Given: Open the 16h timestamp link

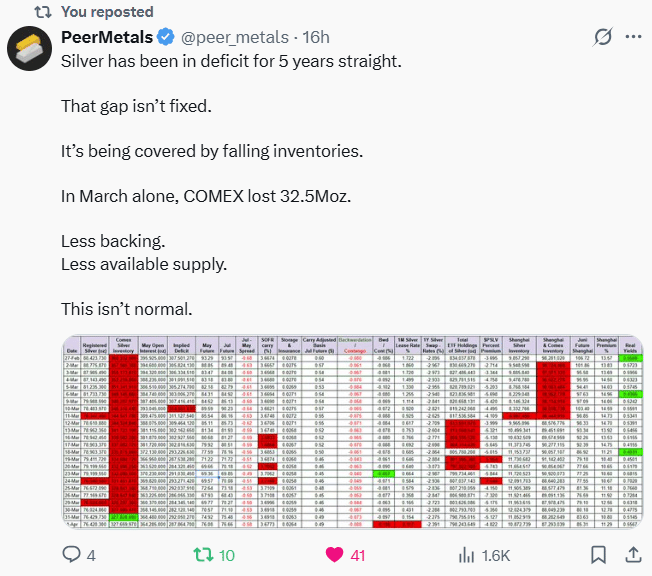Looking at the screenshot, I should click(x=316, y=37).
